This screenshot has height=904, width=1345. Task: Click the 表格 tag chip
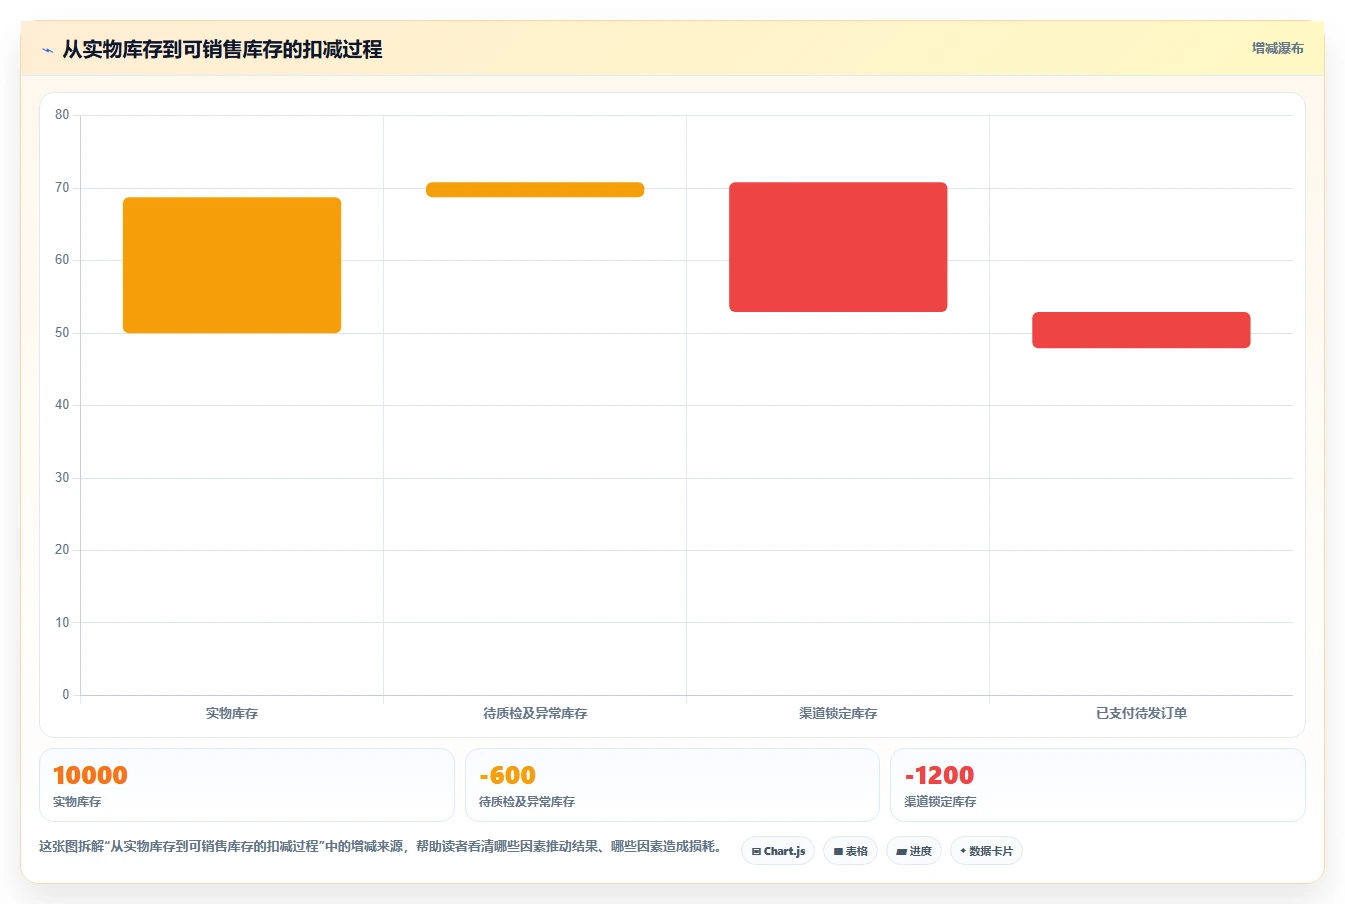[850, 851]
